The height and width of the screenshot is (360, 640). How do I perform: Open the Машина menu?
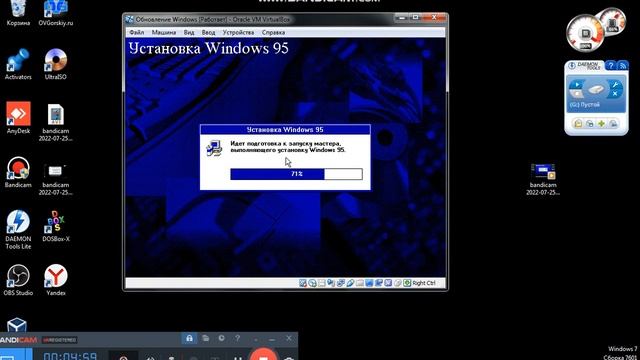164,32
